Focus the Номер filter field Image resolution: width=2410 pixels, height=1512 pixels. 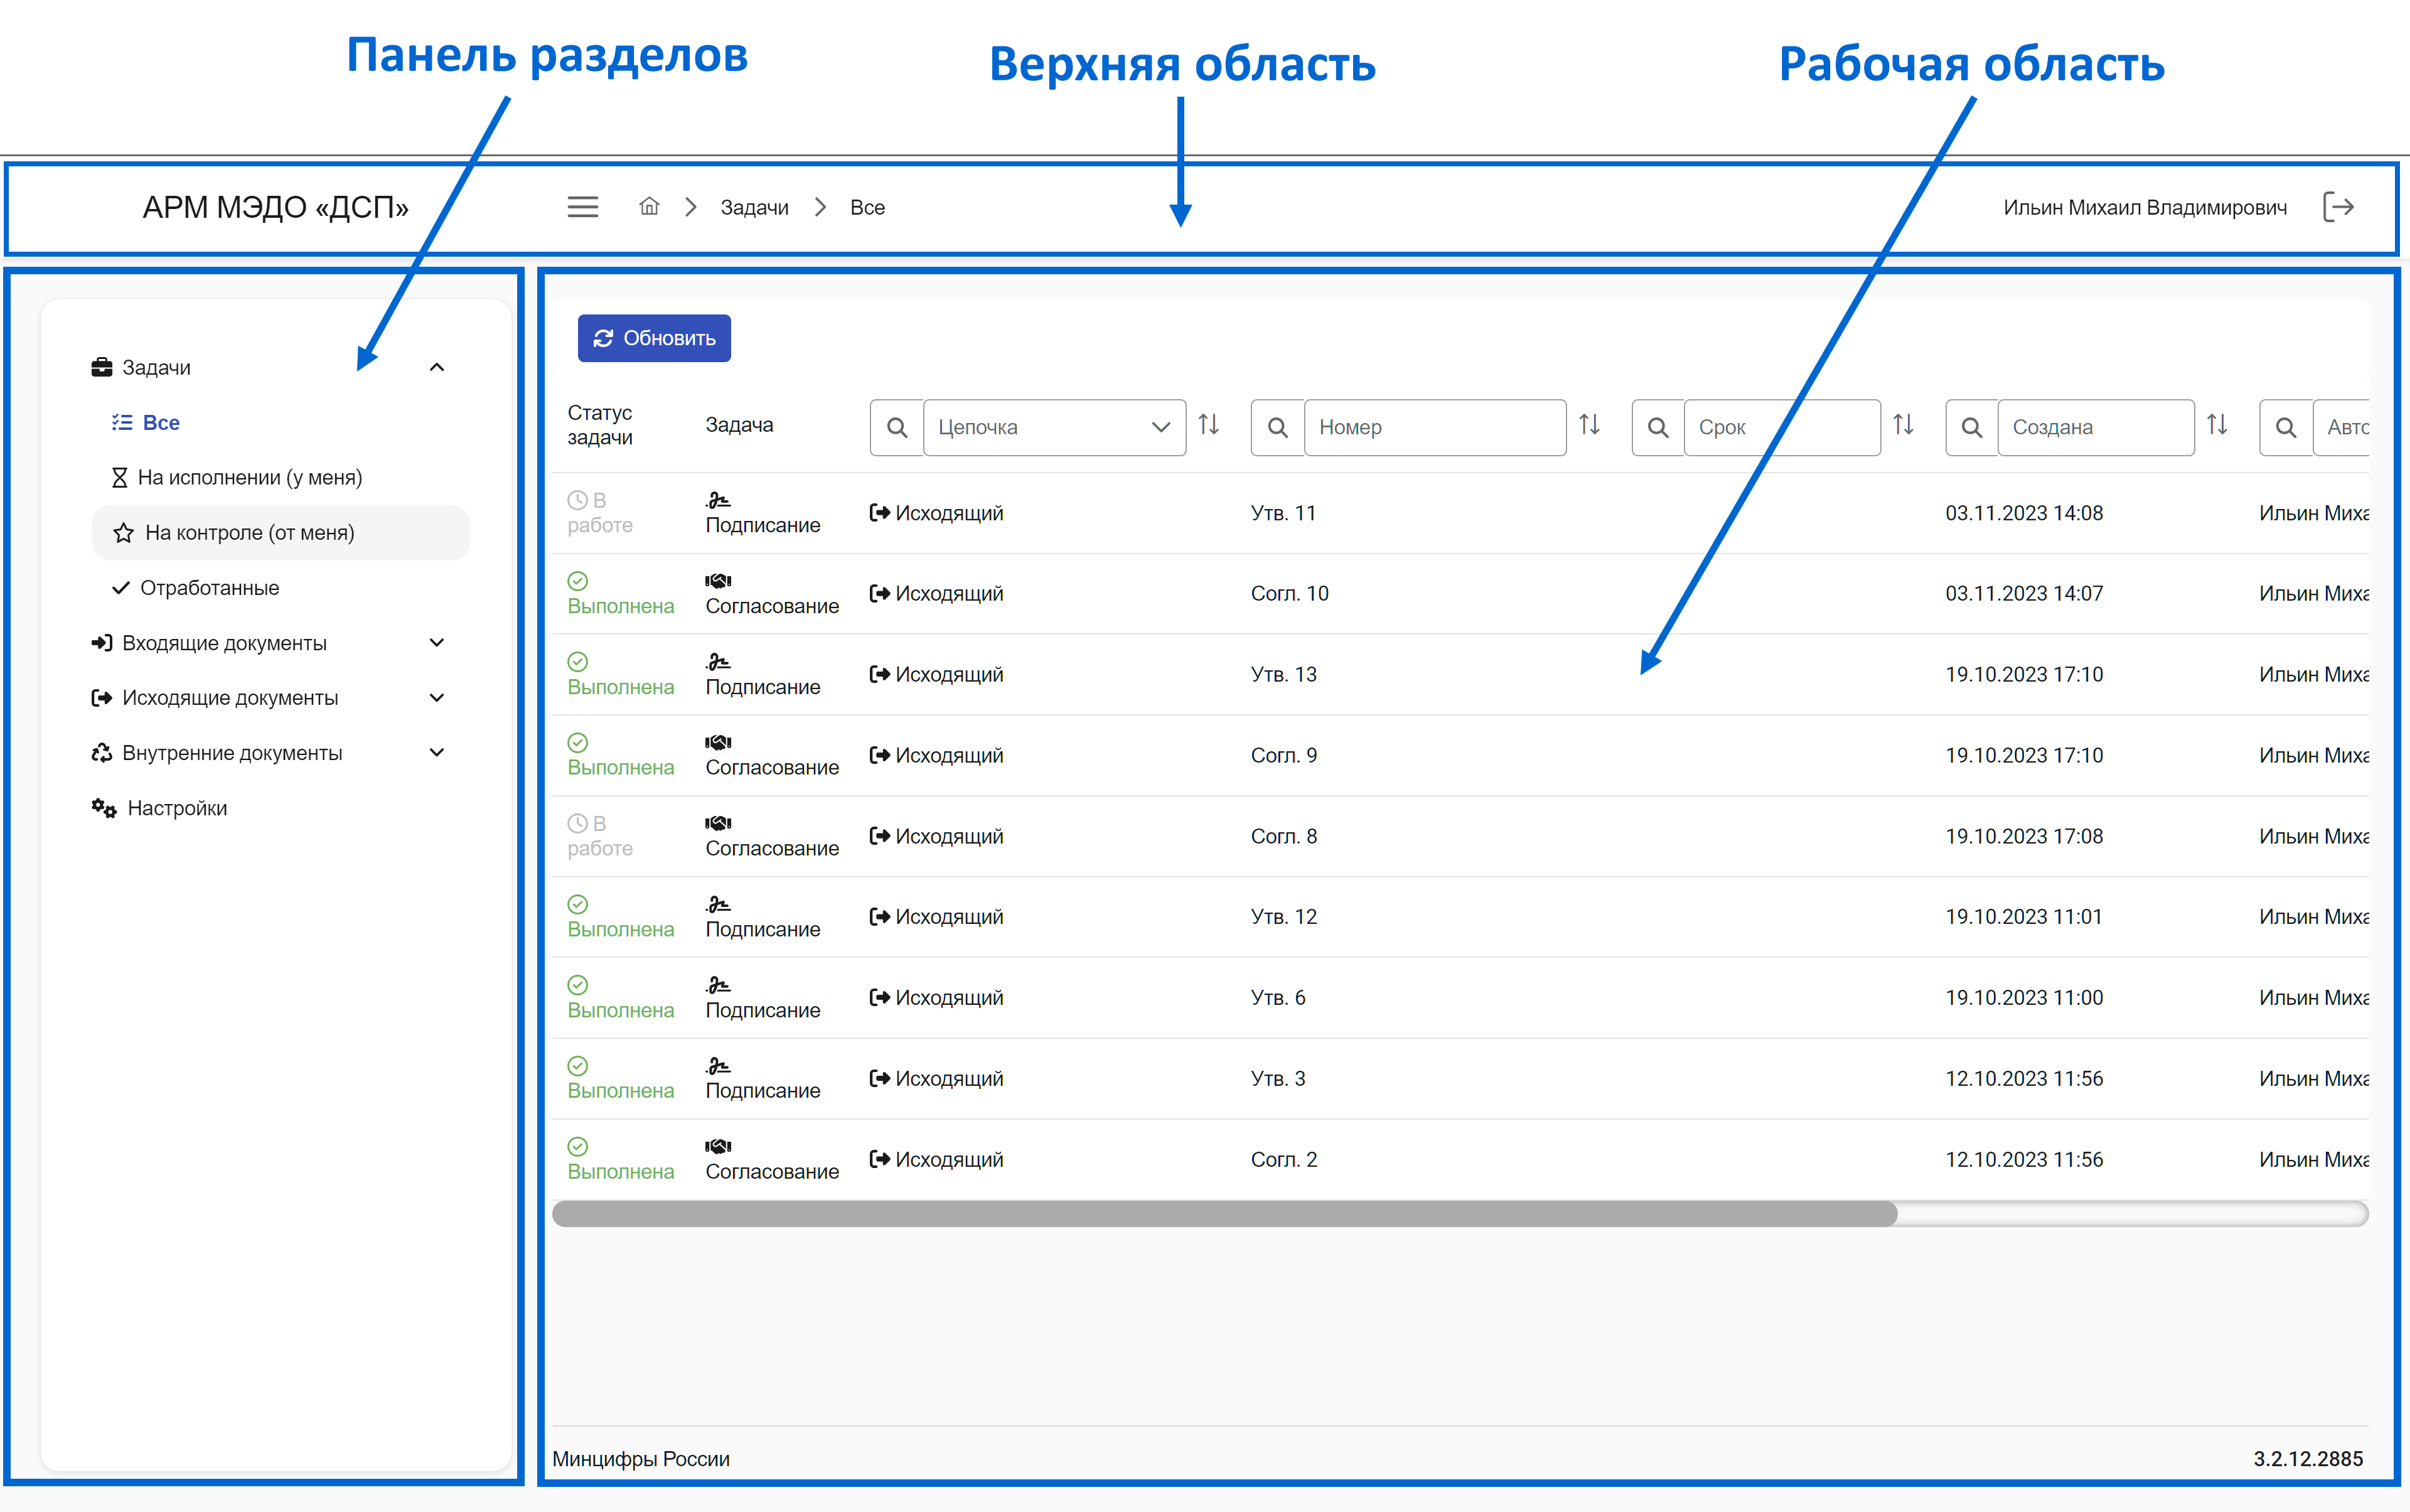point(1435,427)
